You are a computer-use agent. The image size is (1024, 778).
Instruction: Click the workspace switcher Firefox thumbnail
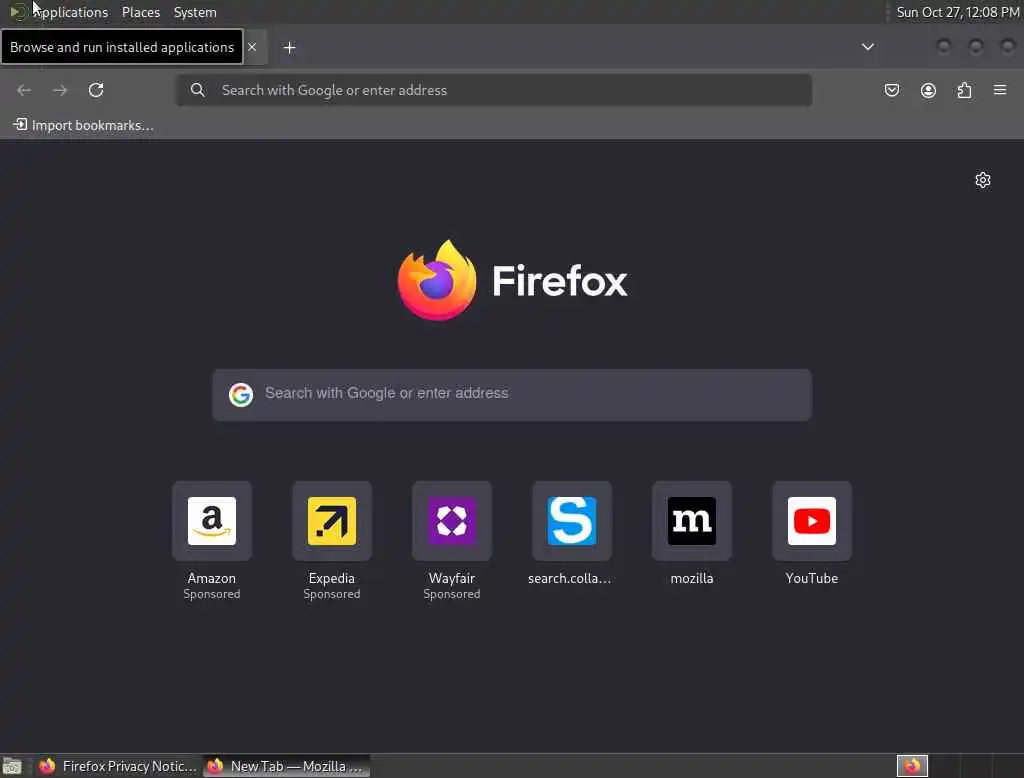click(912, 766)
